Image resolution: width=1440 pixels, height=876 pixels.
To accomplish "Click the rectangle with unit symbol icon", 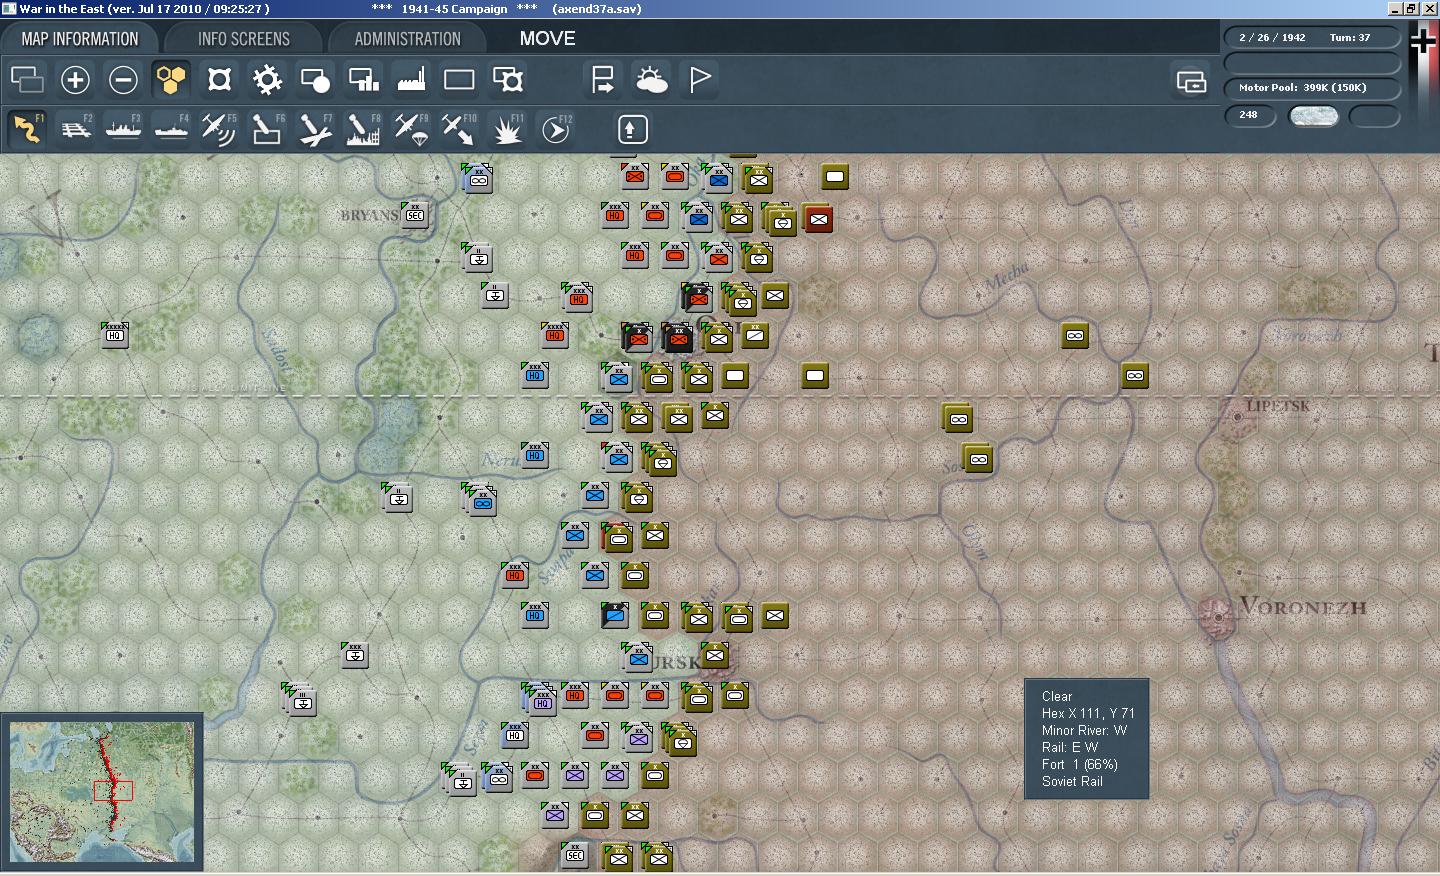I will pos(508,79).
